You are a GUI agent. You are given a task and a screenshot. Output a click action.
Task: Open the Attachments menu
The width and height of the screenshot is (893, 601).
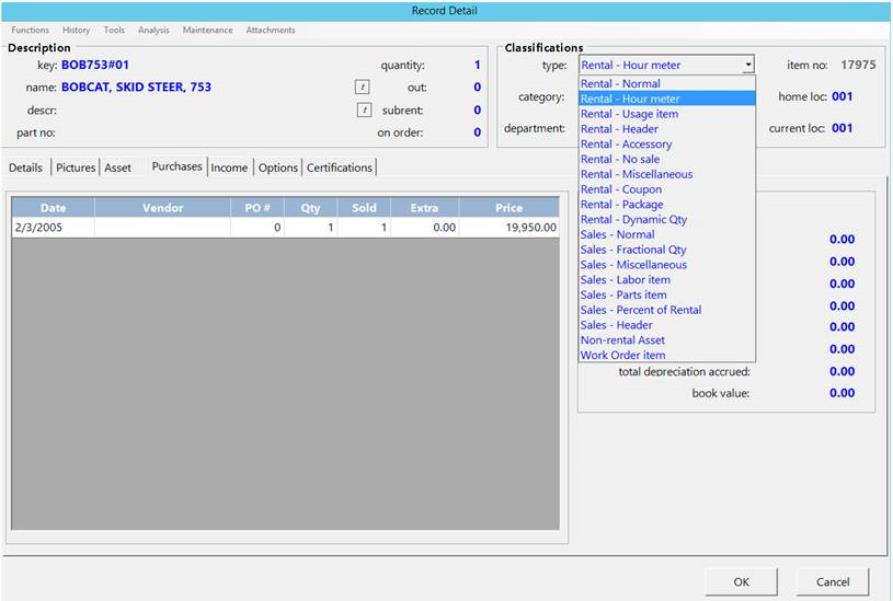(270, 30)
